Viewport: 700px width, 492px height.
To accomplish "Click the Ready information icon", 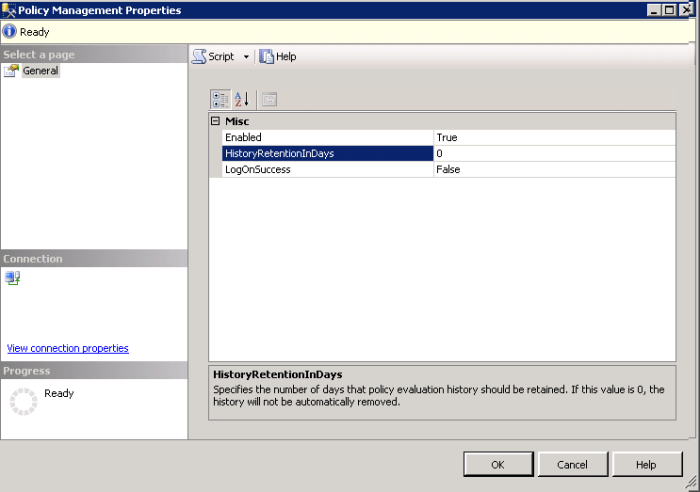I will pos(10,32).
